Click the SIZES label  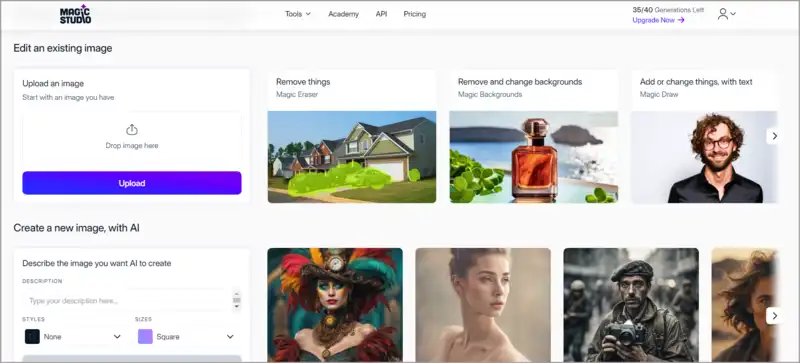pos(143,320)
